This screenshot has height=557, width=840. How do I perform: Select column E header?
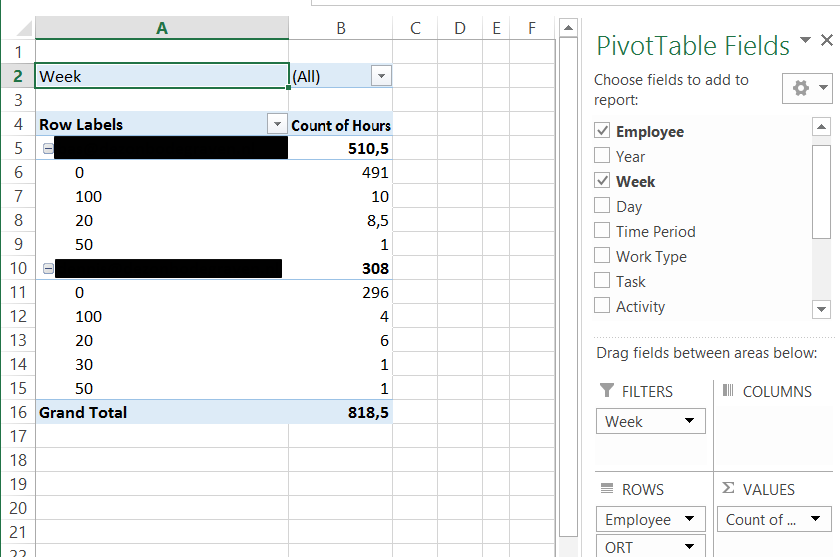tap(496, 28)
